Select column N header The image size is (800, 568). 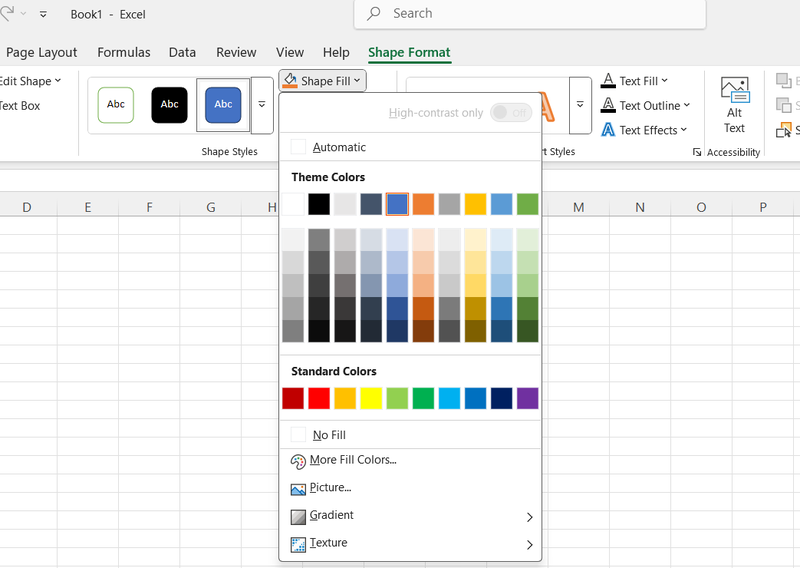click(640, 207)
